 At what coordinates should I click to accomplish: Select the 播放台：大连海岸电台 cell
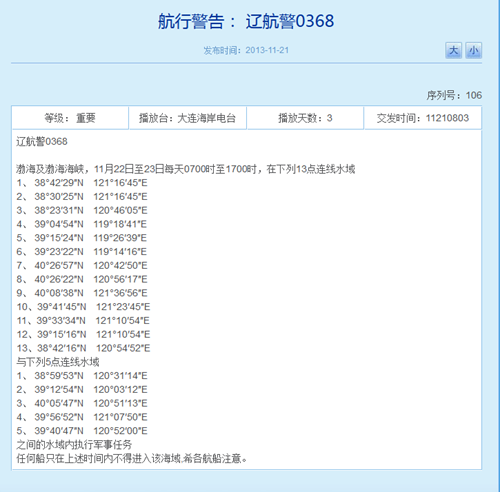coord(188,118)
